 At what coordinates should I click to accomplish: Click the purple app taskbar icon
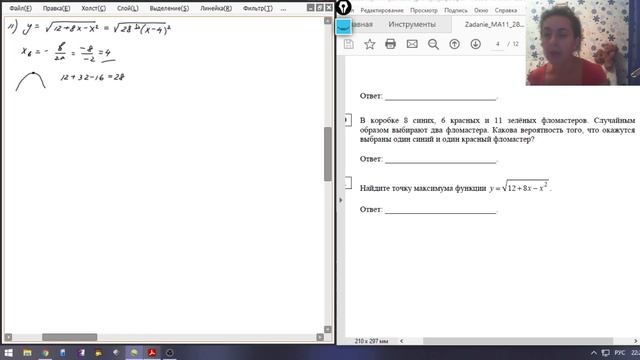(x=81, y=353)
